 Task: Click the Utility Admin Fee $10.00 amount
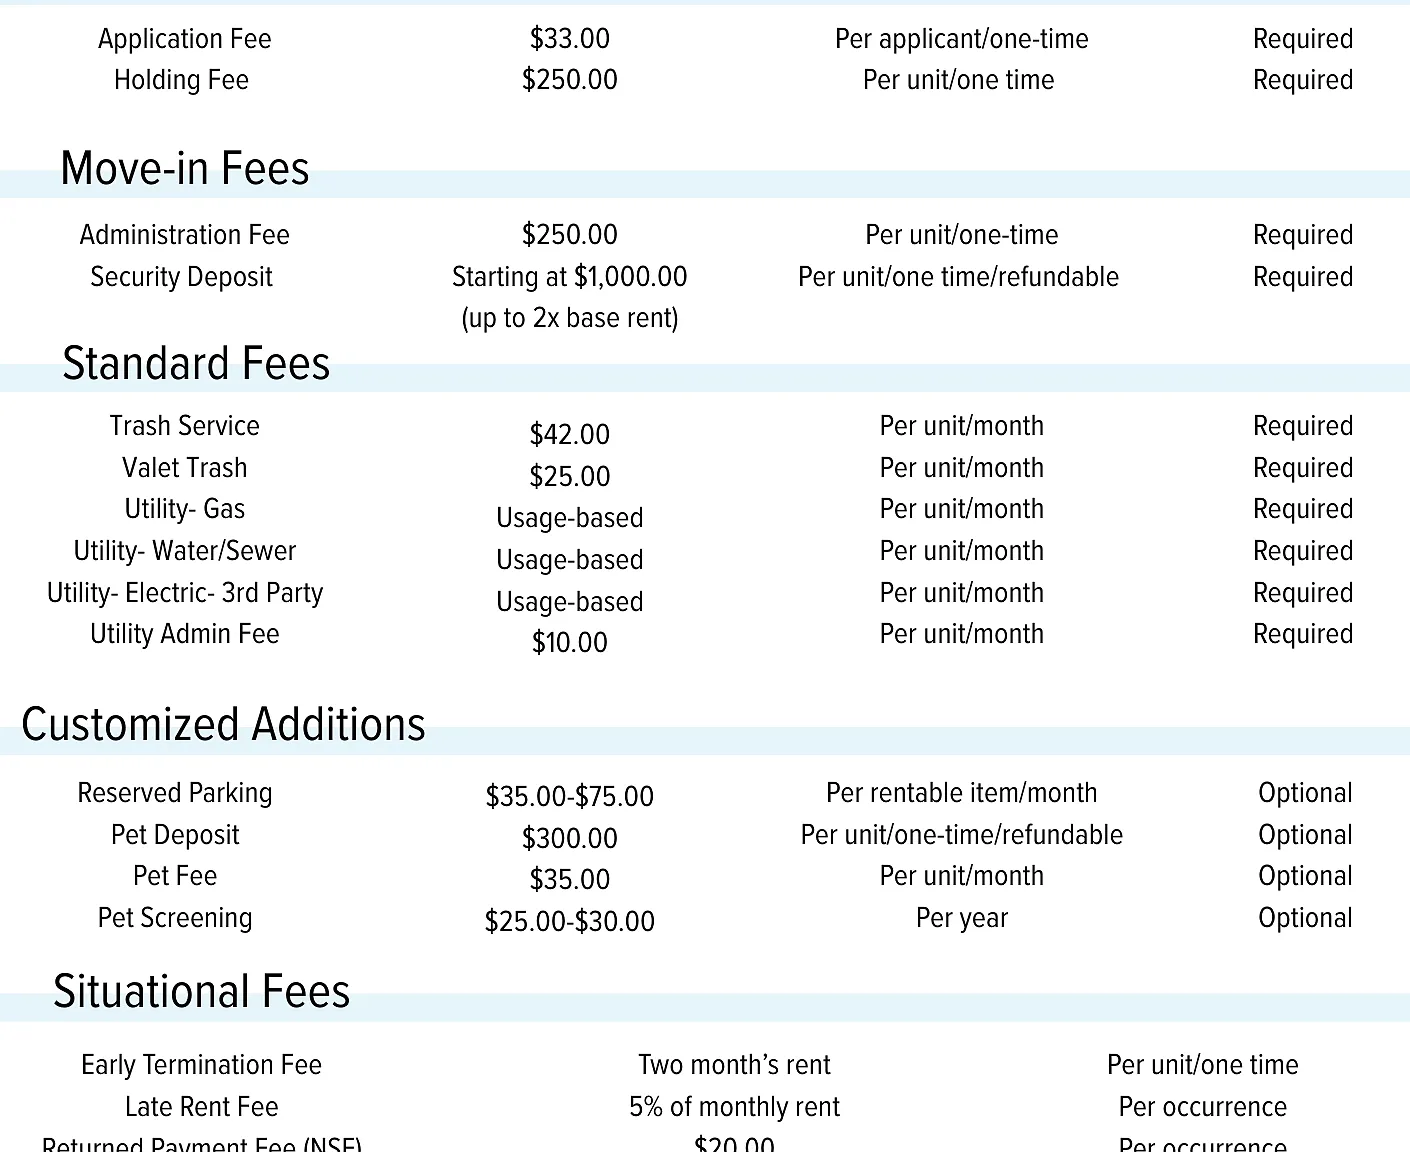pyautogui.click(x=570, y=643)
